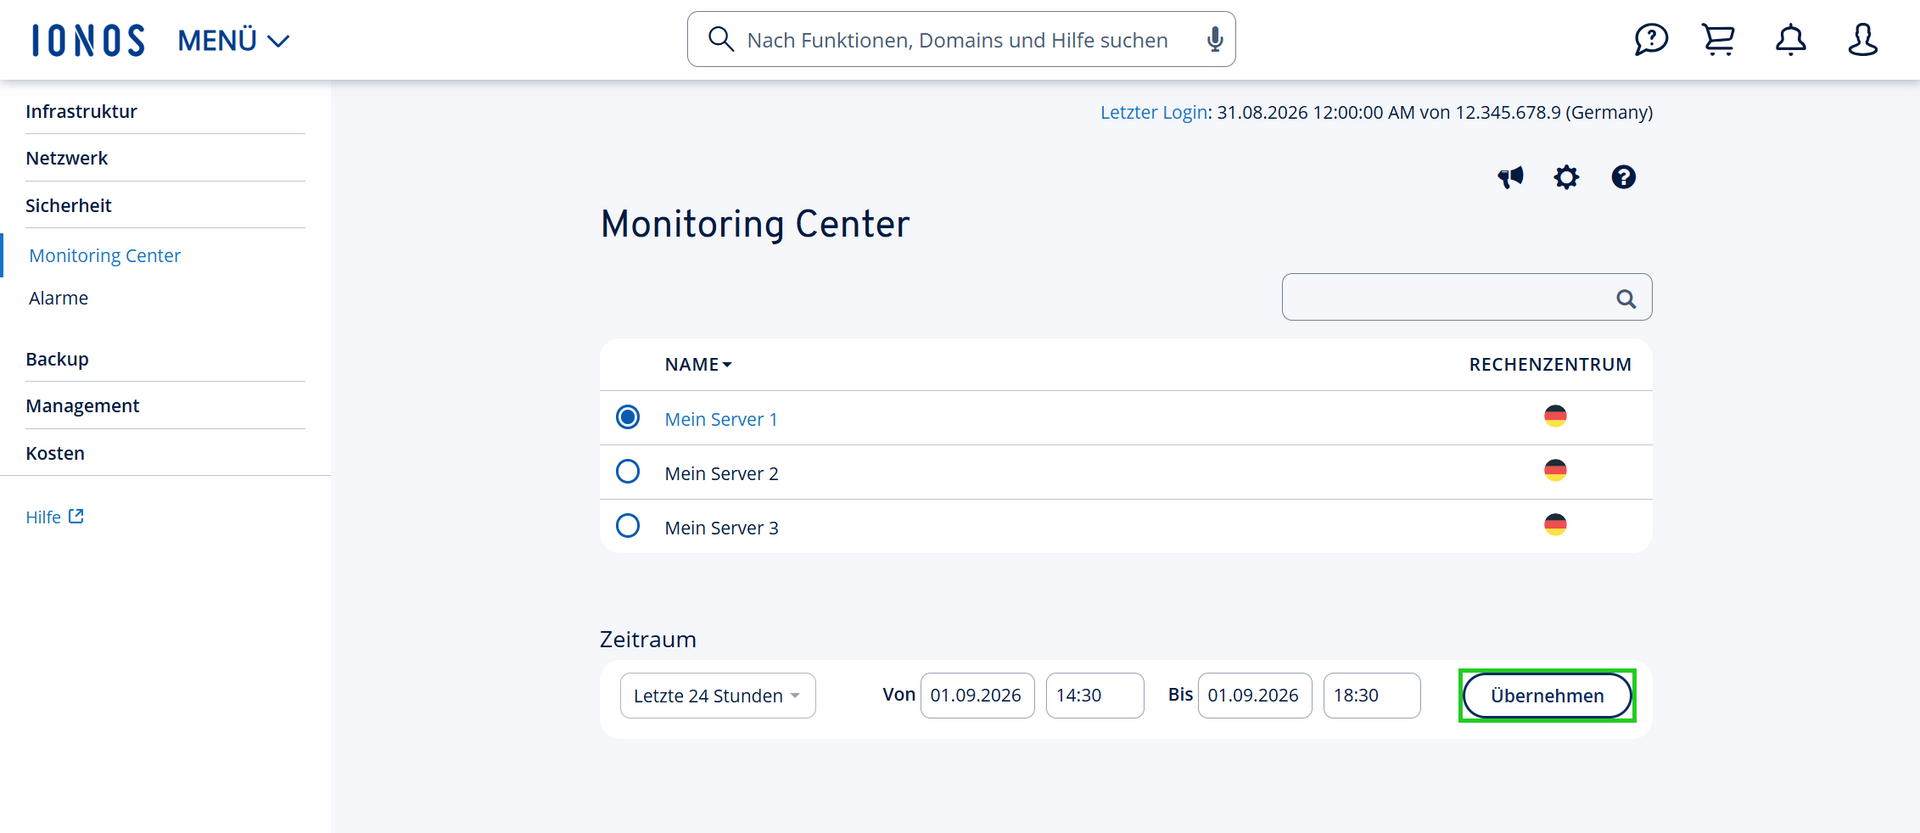Open the help chat bubble icon
Image resolution: width=1920 pixels, height=833 pixels.
point(1651,40)
